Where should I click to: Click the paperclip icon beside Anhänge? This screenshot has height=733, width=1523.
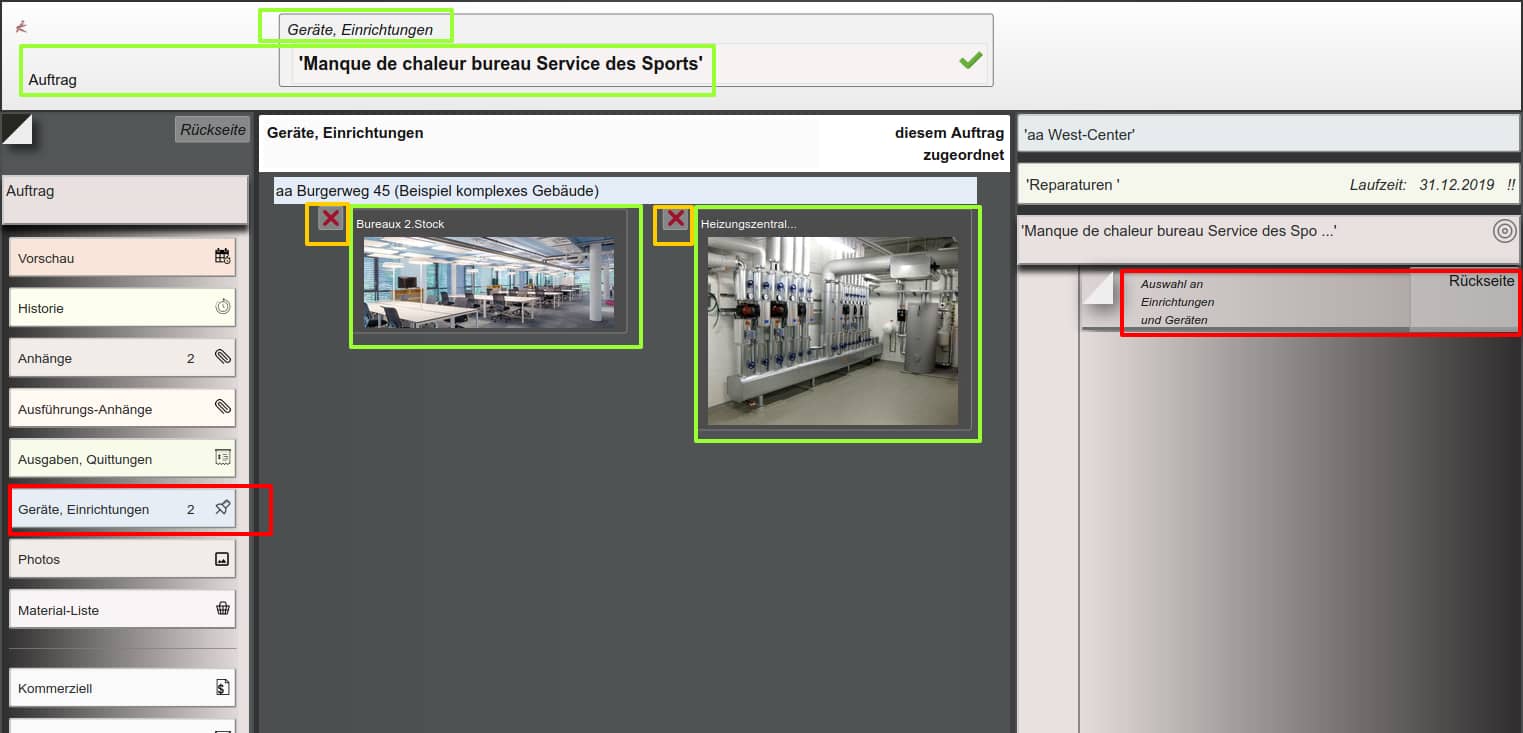tap(222, 357)
